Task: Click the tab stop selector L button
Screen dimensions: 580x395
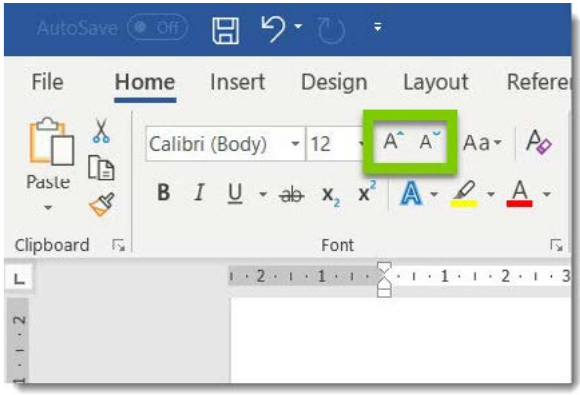Action: click(18, 278)
